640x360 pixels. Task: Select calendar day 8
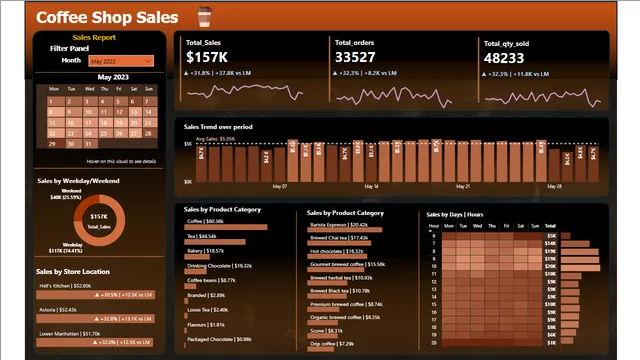click(56, 112)
